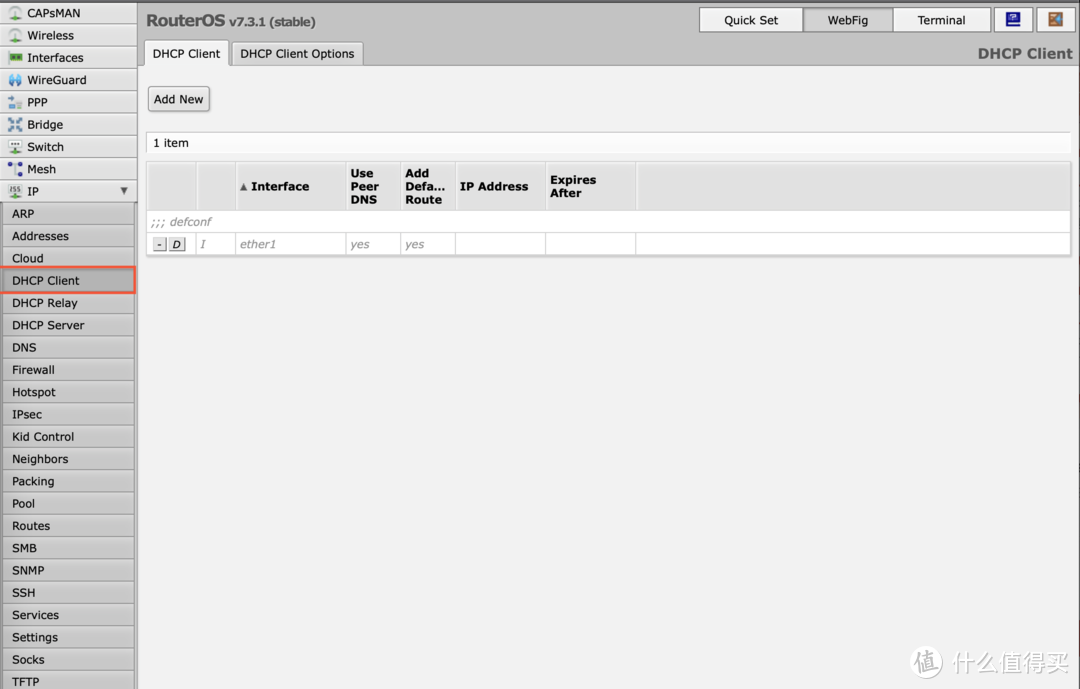Open the Routes submenu item

pos(68,526)
